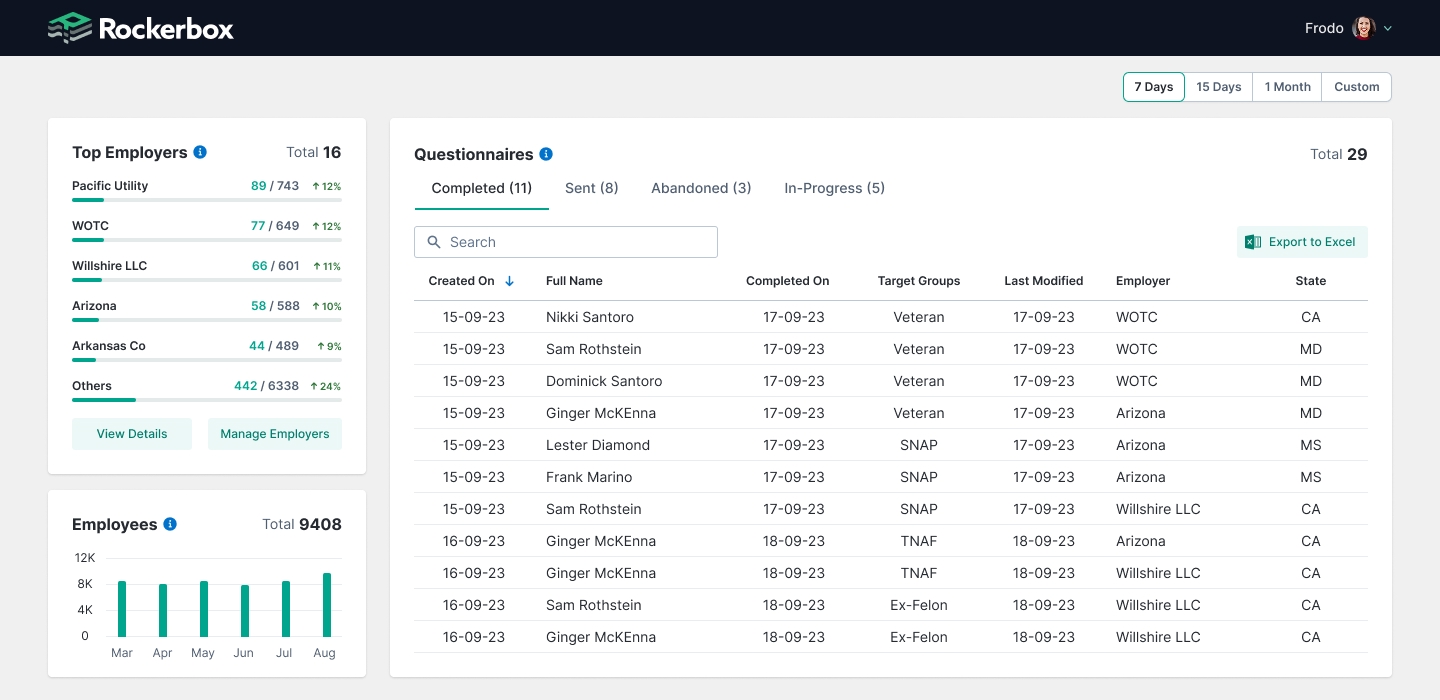Click the Employees info icon
This screenshot has width=1440, height=700.
click(x=170, y=524)
